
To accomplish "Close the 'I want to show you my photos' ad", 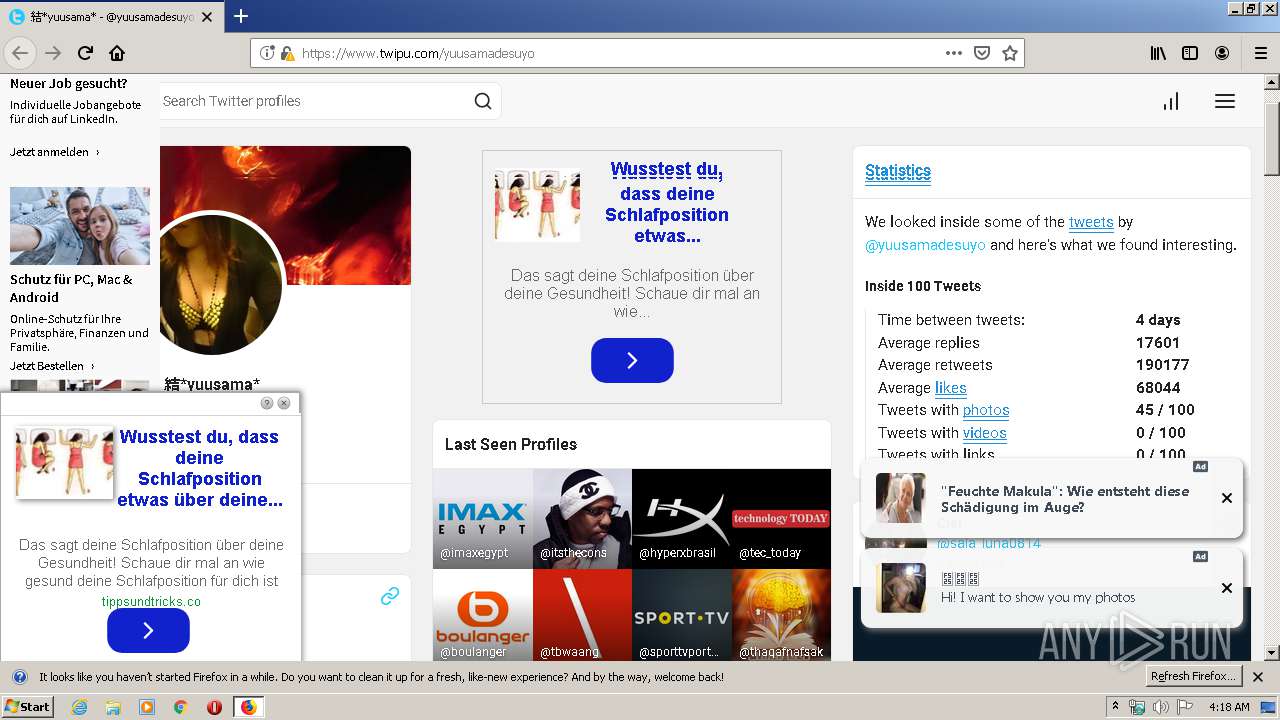I will pyautogui.click(x=1227, y=588).
